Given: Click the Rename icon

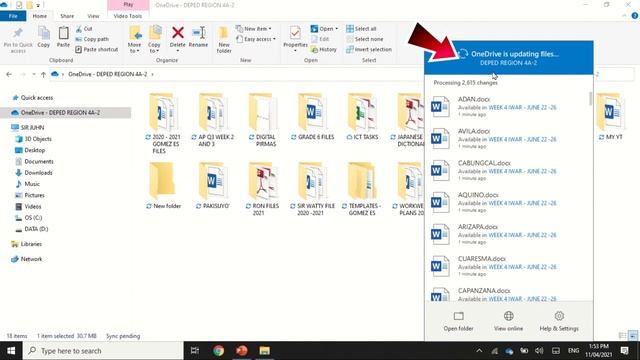Looking at the screenshot, I should (198, 33).
